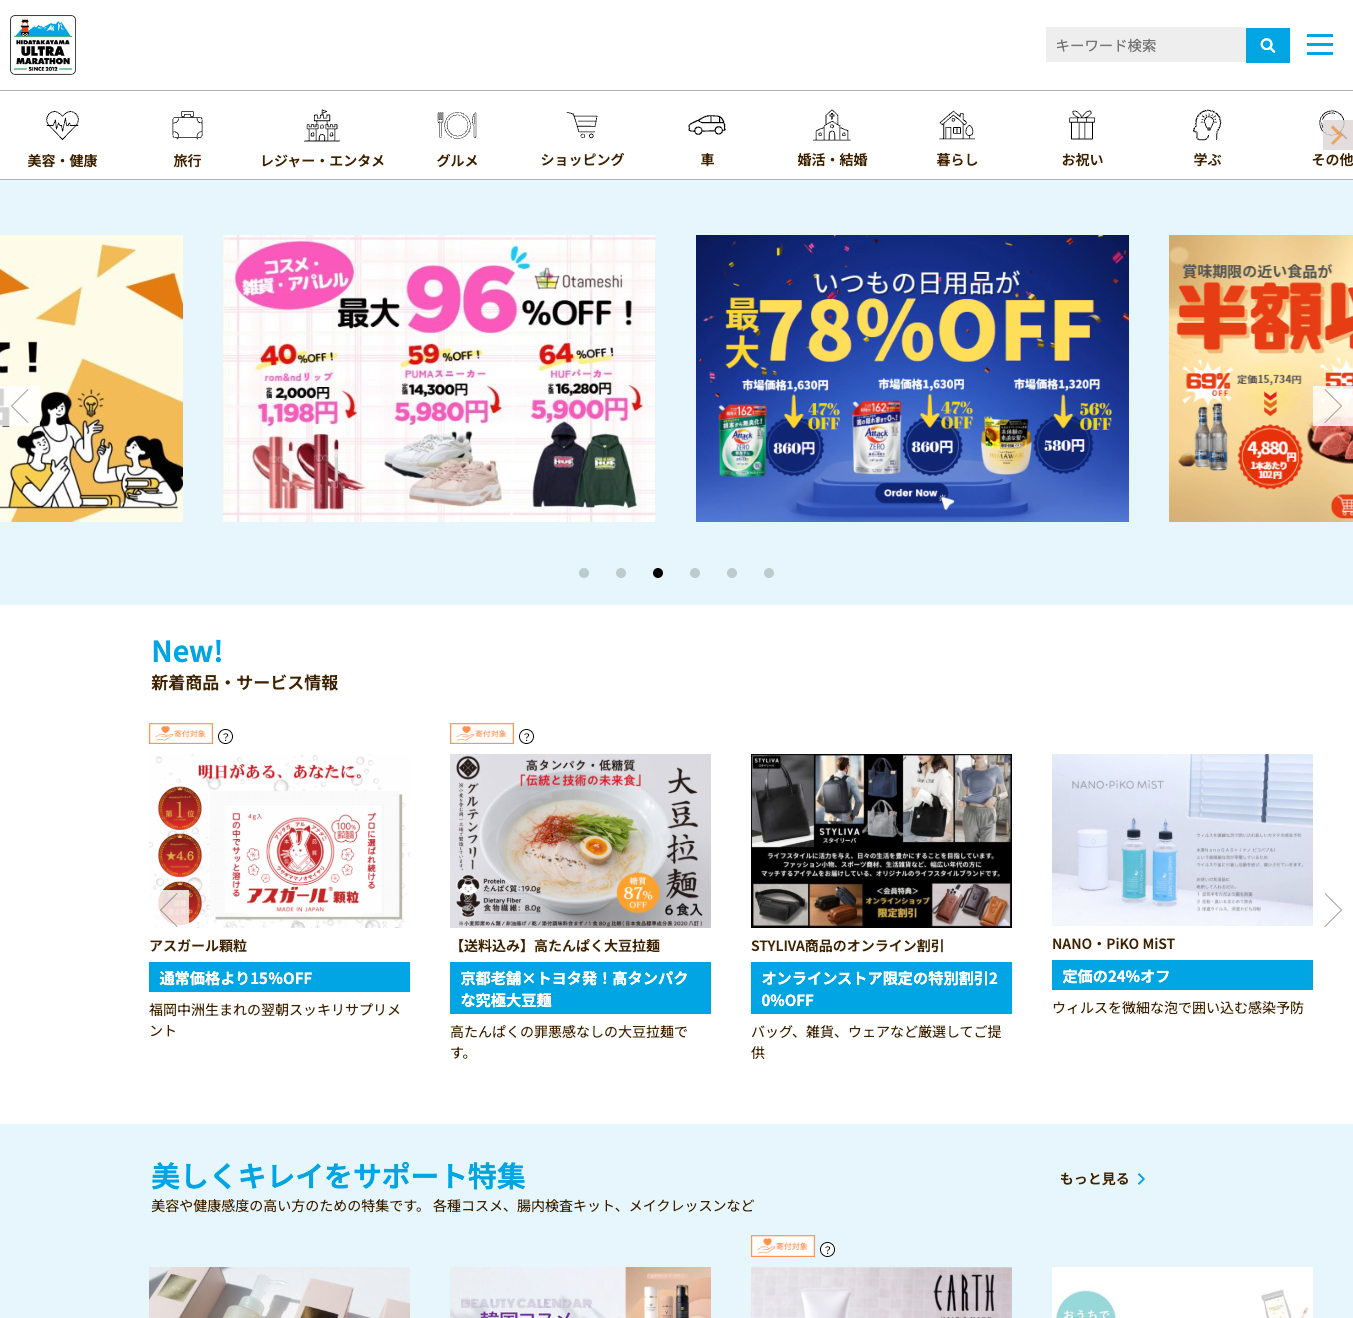Click 寄付対象 badge above EARTH product

point(783,1246)
